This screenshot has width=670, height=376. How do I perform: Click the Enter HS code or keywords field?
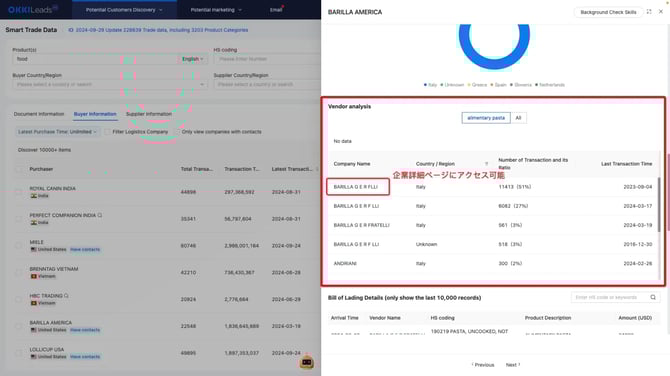[x=610, y=297]
